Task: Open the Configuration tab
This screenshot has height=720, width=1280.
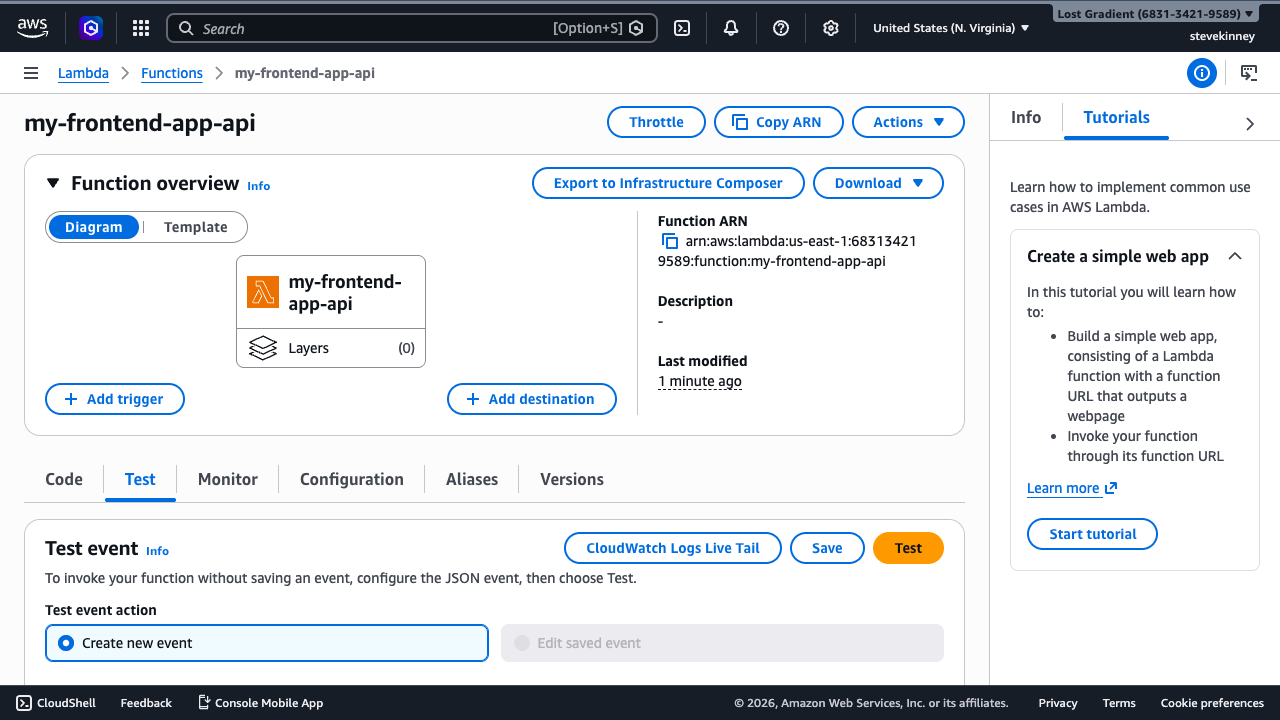Action: (352, 479)
